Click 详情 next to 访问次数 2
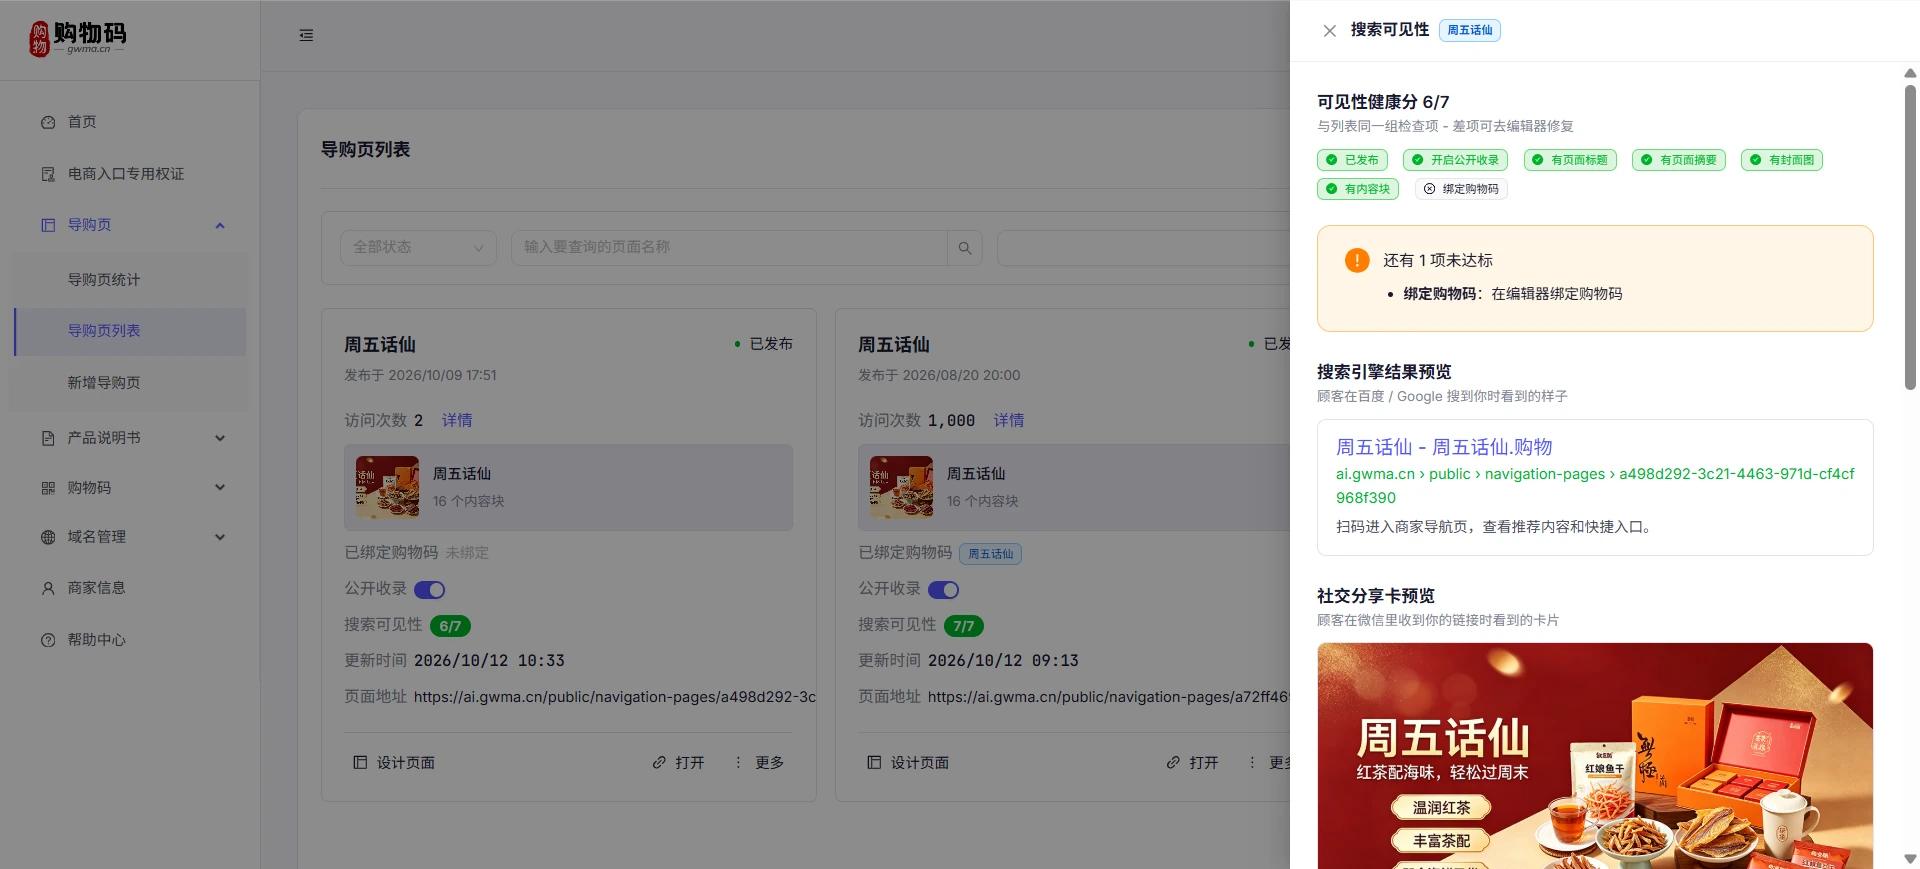Image resolution: width=1920 pixels, height=869 pixels. [x=457, y=421]
